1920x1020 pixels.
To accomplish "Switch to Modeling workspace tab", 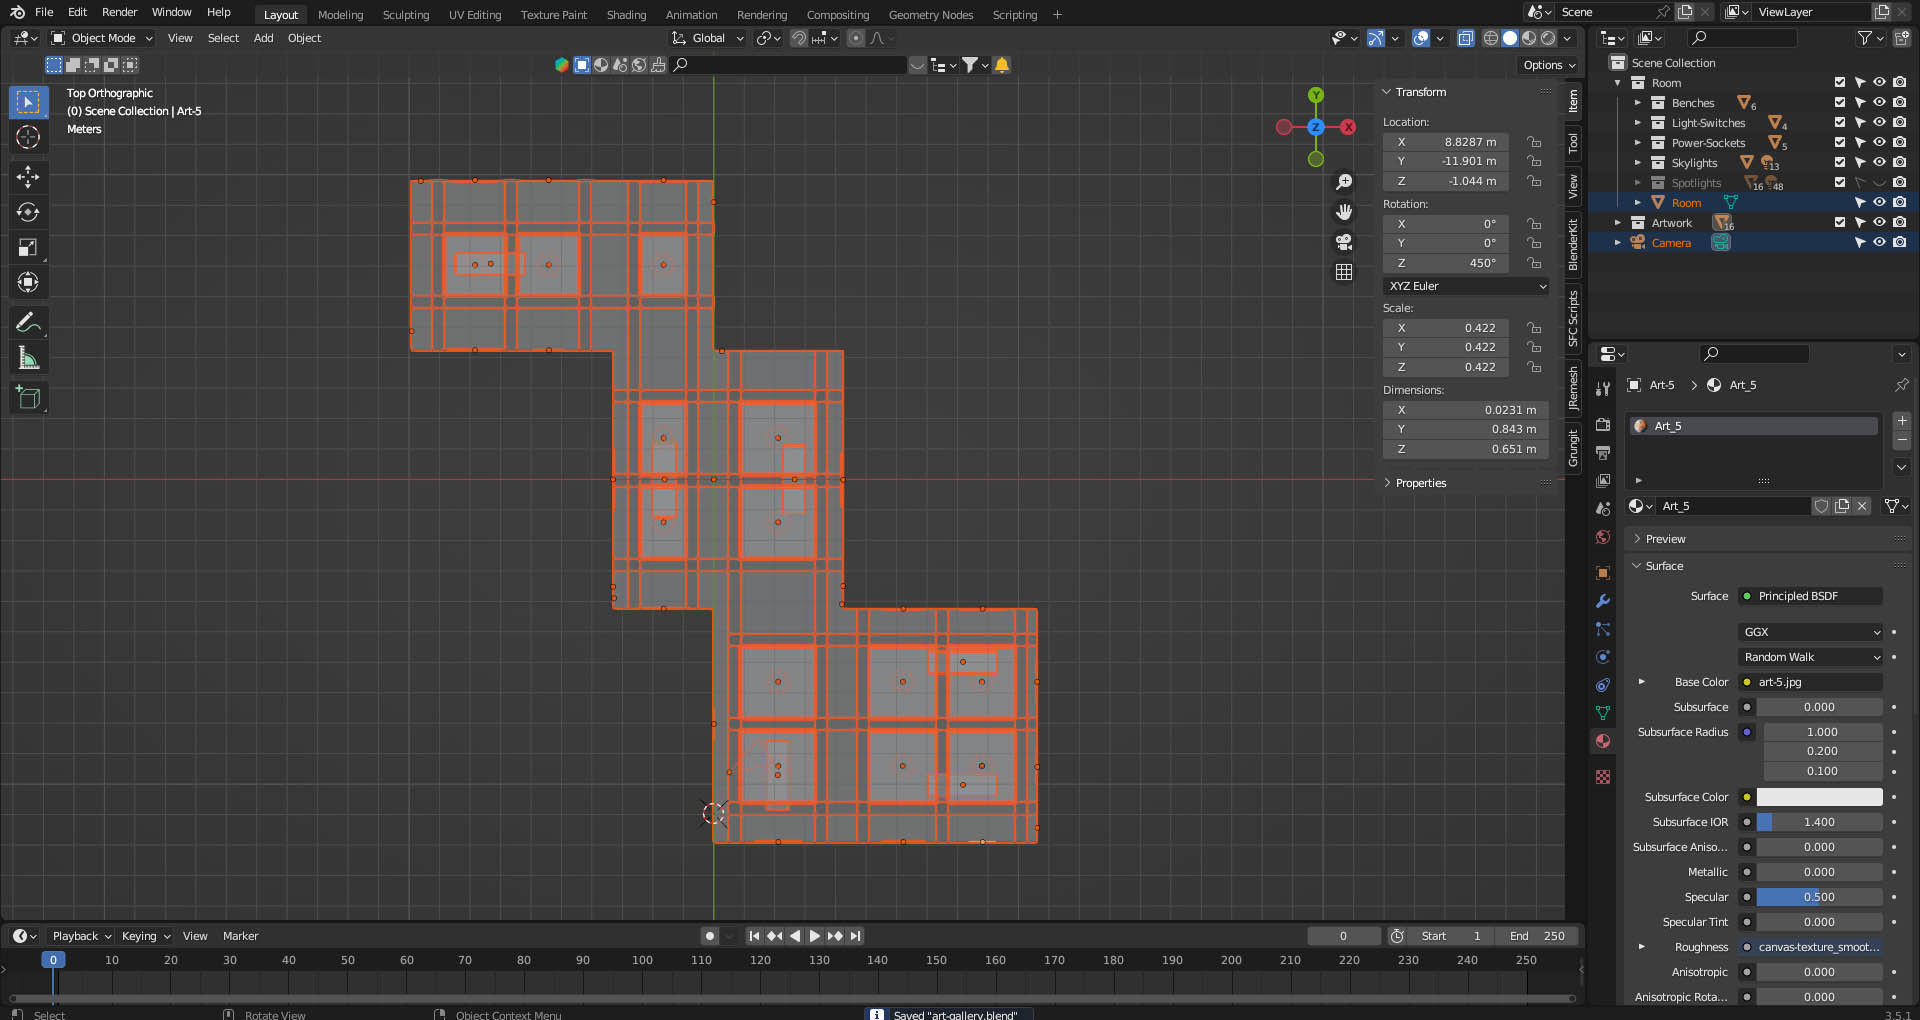I will point(340,15).
